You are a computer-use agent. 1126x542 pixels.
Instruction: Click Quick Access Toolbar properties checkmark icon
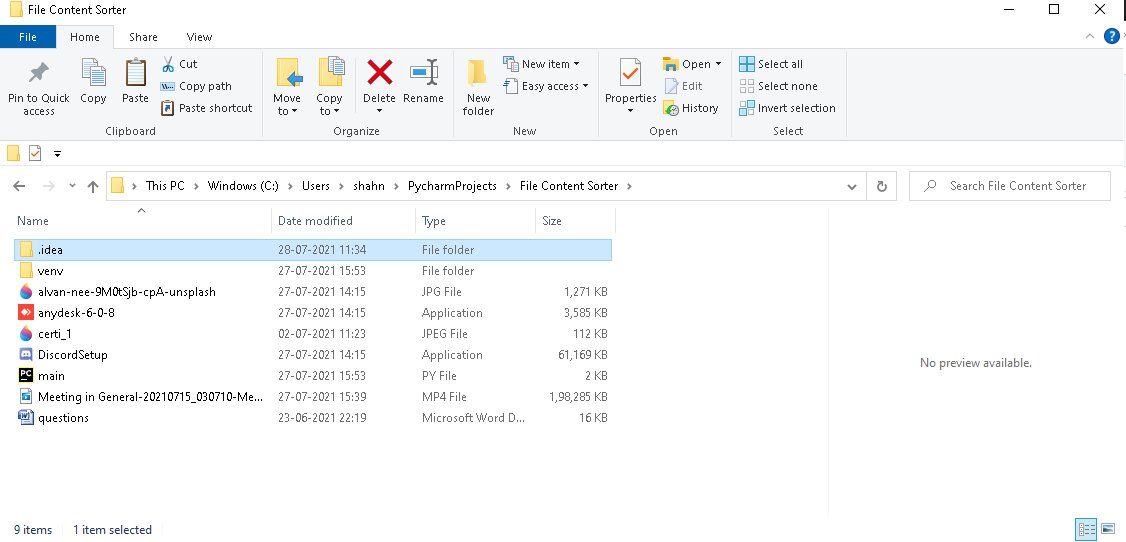tap(34, 153)
